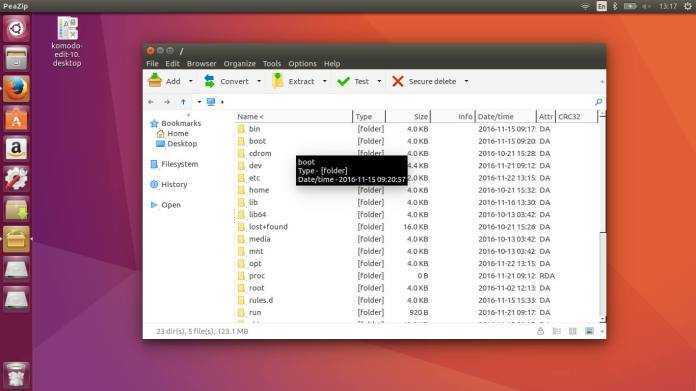Select the proc folder row

click(417, 276)
